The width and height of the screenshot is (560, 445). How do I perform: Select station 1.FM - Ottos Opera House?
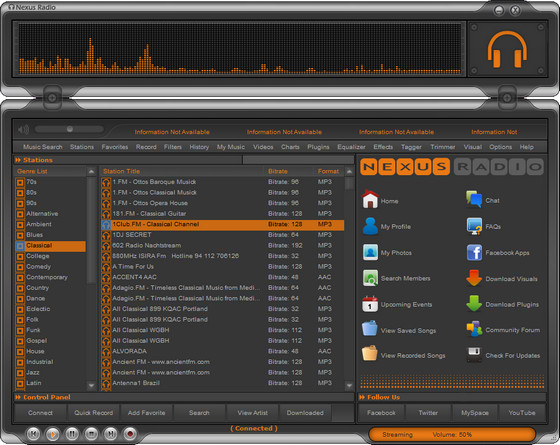222,203
